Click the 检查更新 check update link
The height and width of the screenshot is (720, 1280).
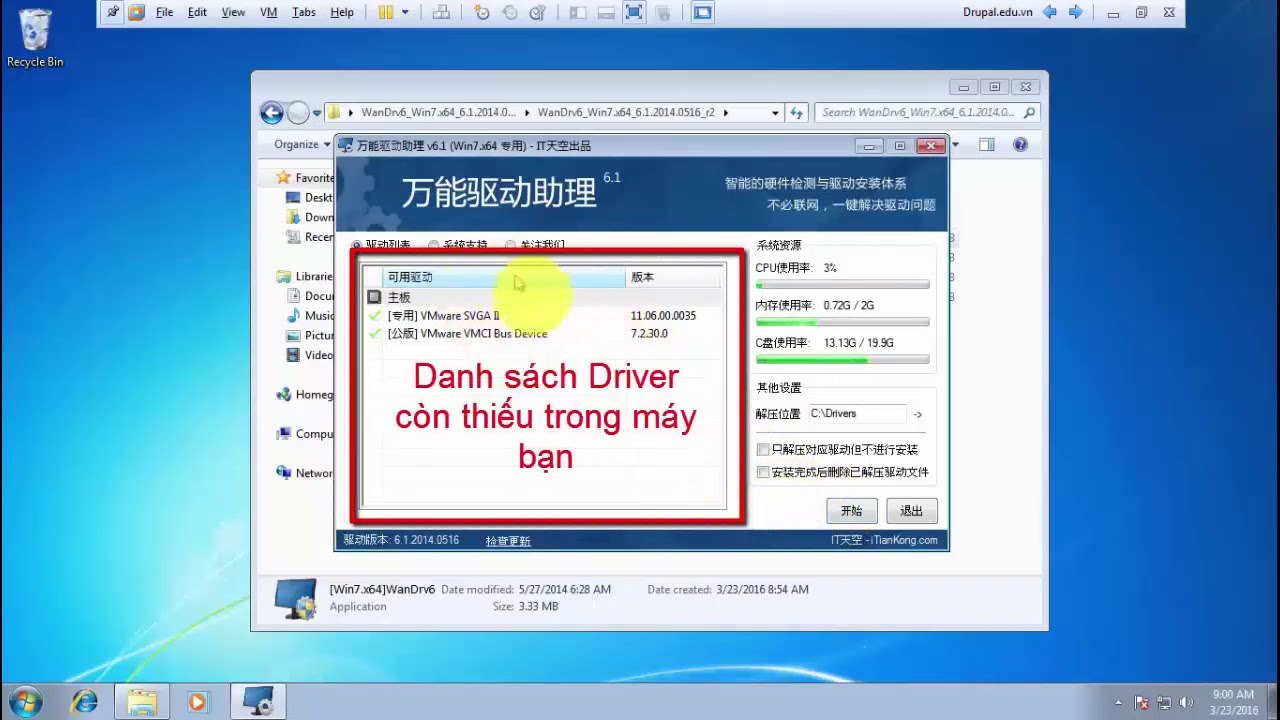tap(508, 541)
